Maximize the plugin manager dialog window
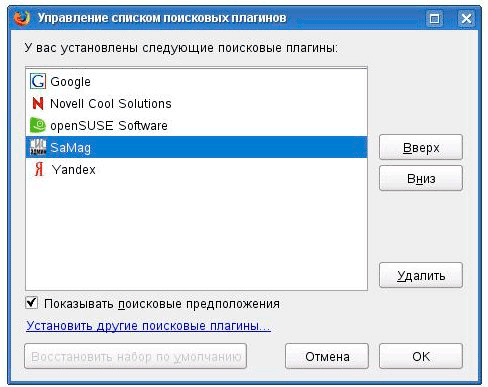The image size is (488, 387). [434, 18]
